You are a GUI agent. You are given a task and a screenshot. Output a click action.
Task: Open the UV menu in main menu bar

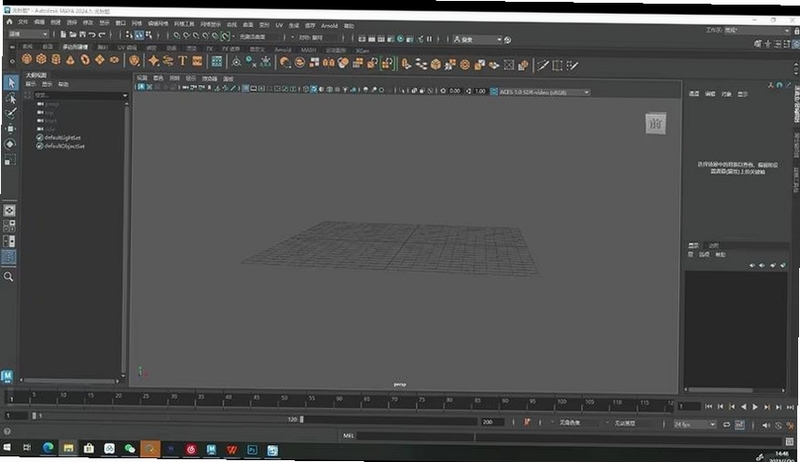tap(279, 25)
